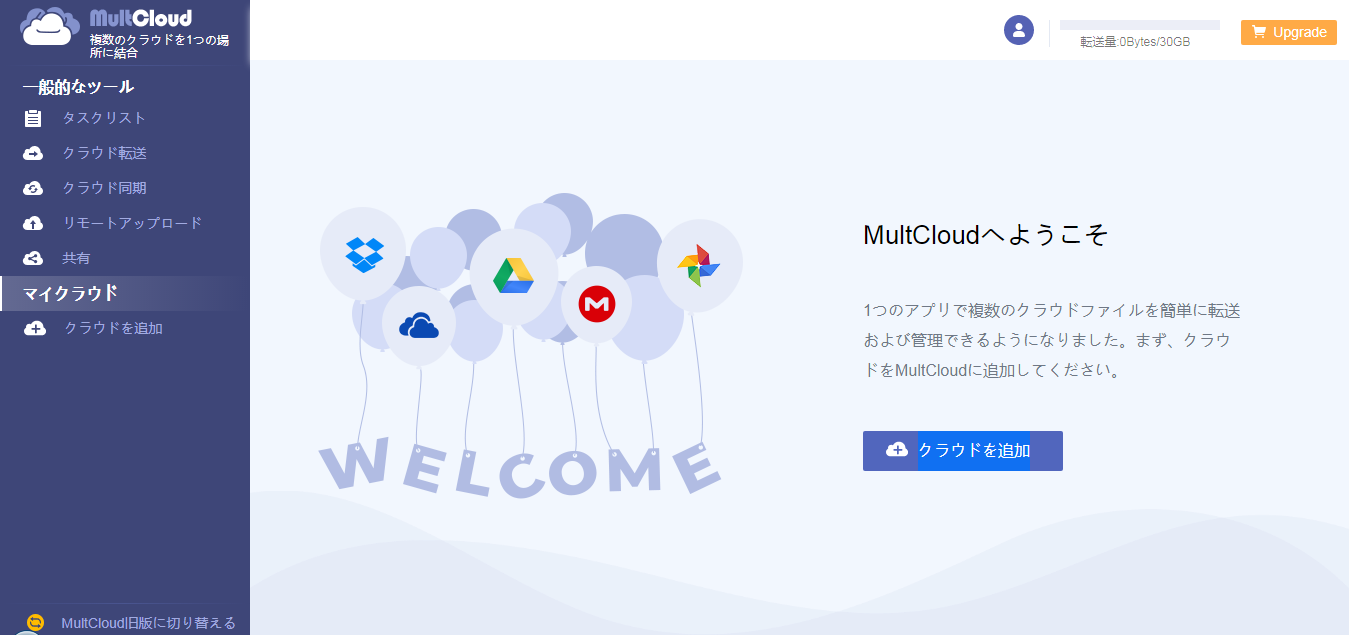Viewport: 1349px width, 635px height.
Task: Open タスクリスト in the sidebar
Action: point(104,118)
